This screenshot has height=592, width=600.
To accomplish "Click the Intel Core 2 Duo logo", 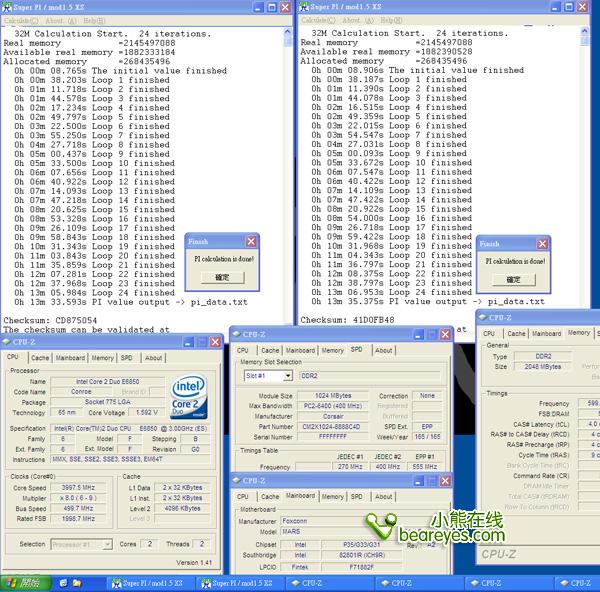I will click(189, 396).
